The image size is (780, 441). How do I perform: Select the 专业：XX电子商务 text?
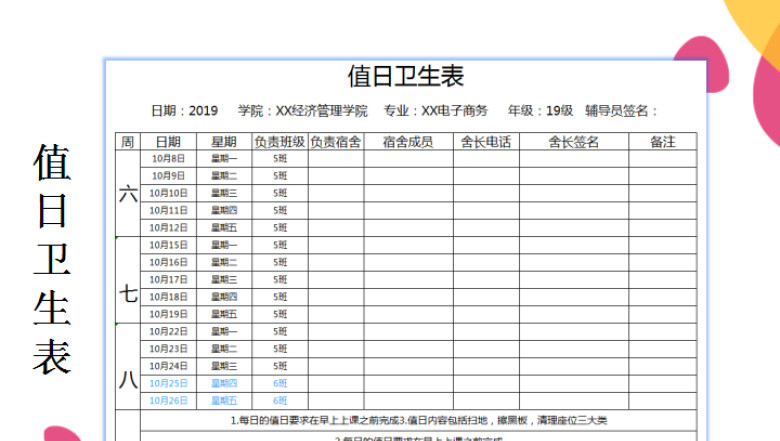(x=435, y=110)
